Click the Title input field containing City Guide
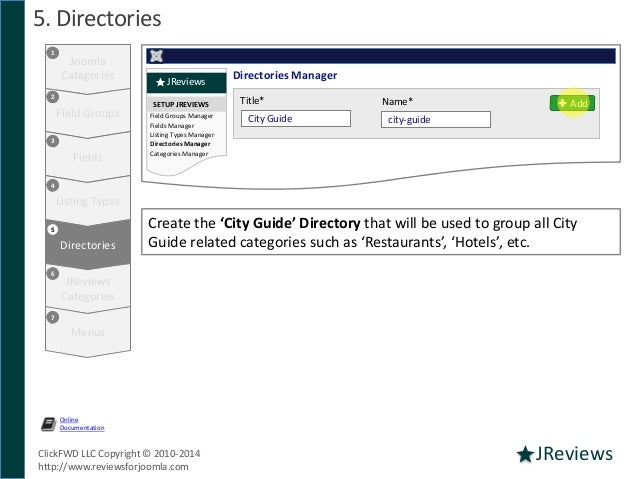This screenshot has height=479, width=638. pos(295,118)
